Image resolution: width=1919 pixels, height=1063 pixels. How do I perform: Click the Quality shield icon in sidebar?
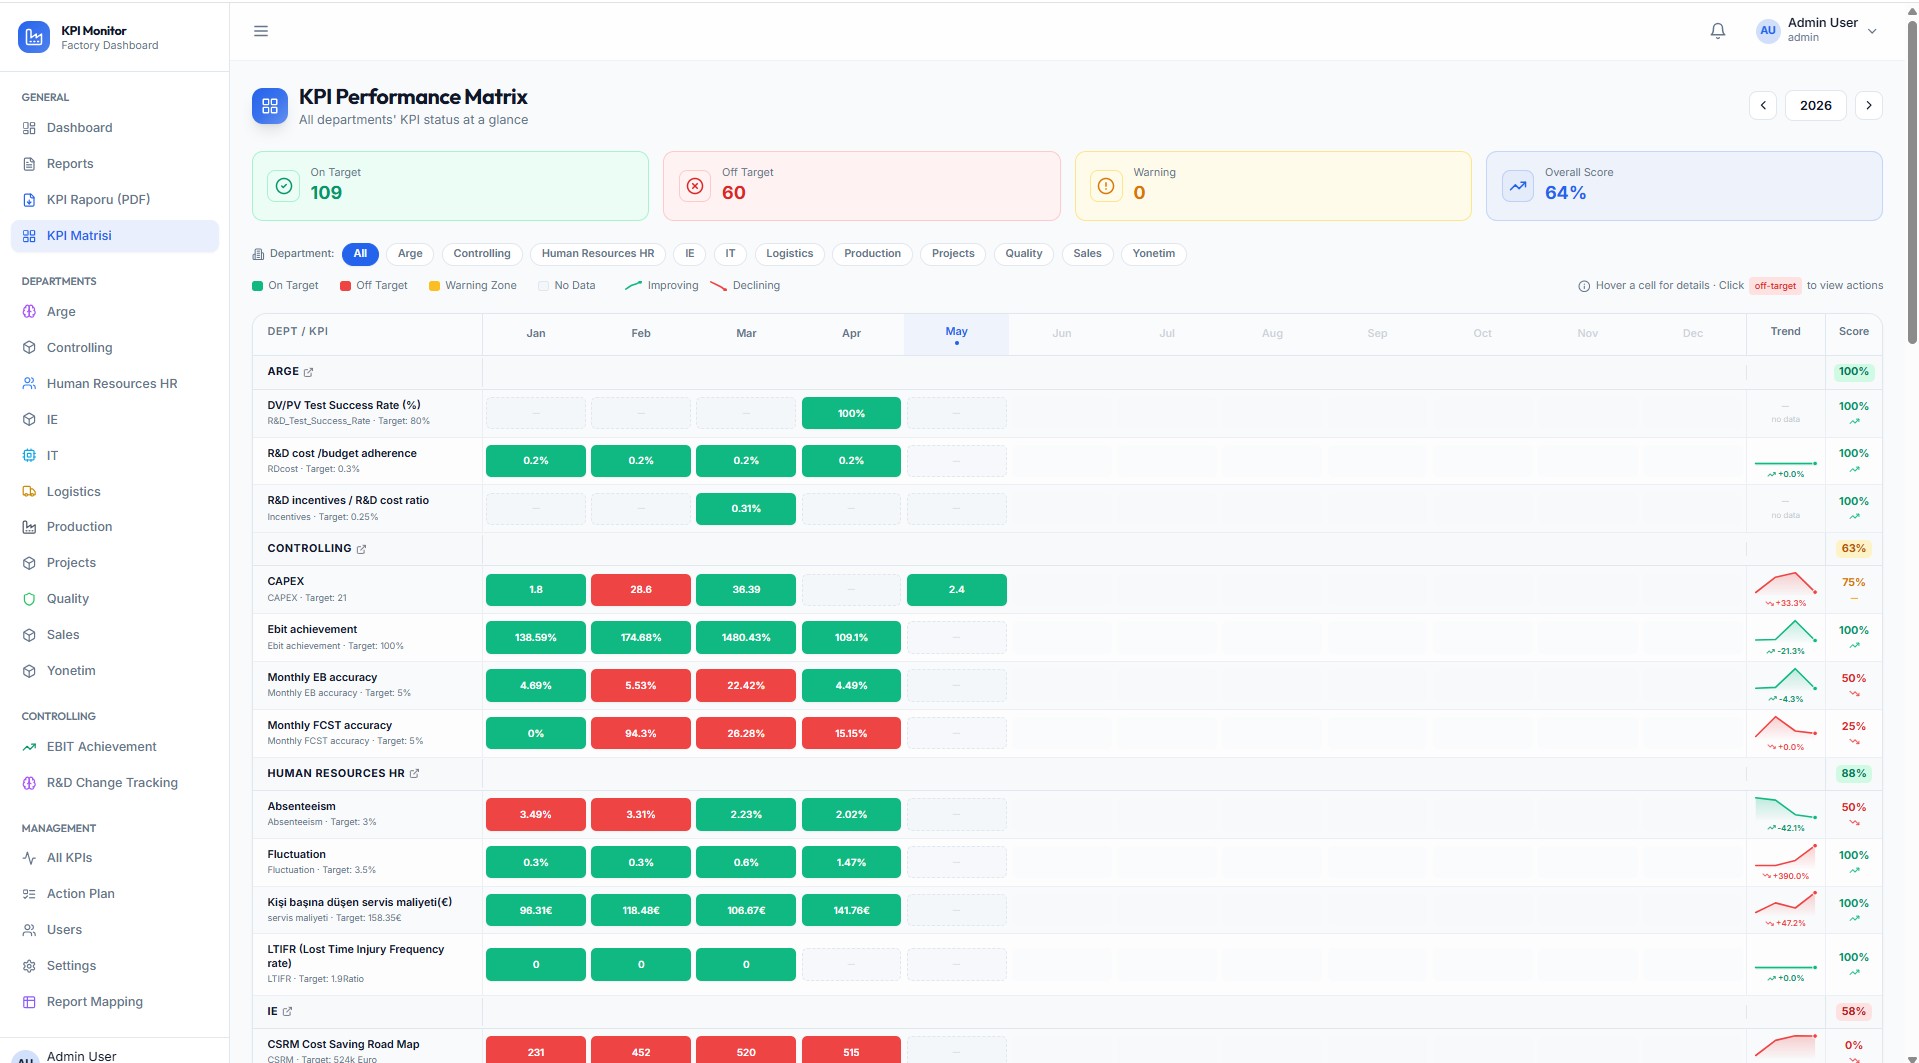(x=29, y=599)
